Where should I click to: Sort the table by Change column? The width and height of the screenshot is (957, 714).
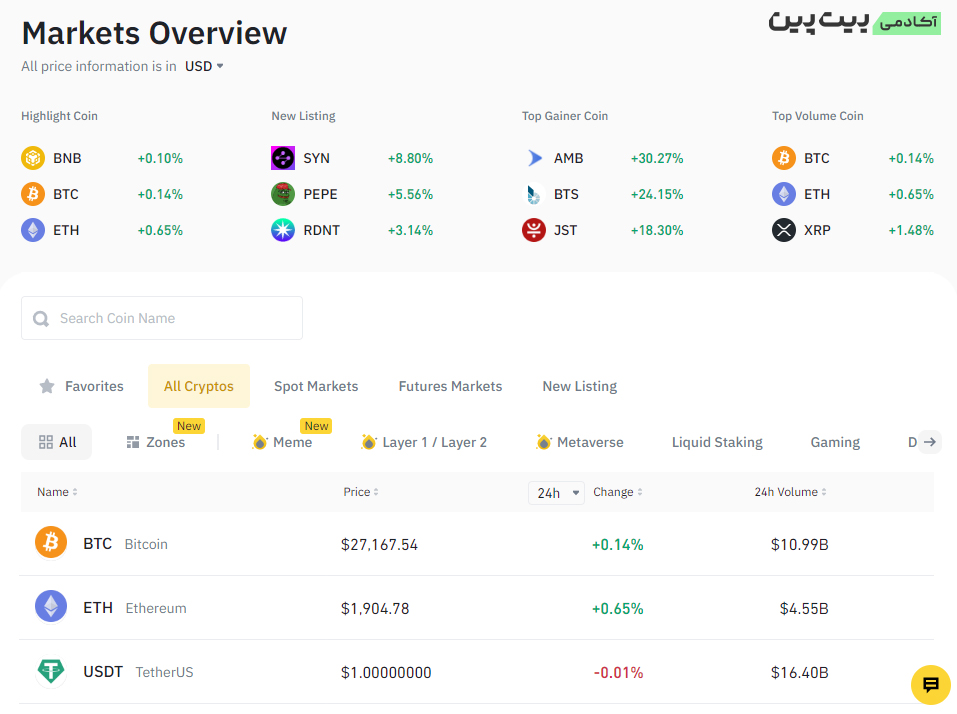[618, 492]
